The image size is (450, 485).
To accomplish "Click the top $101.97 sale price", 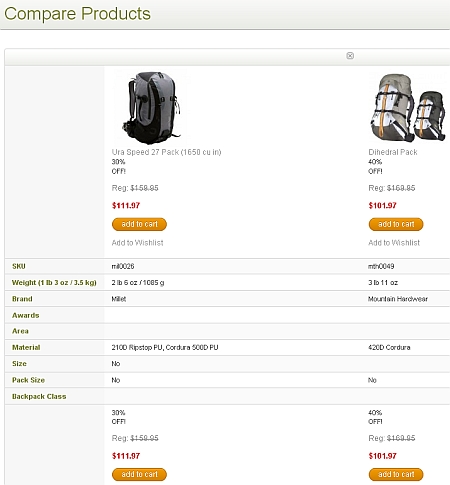I will tap(382, 205).
